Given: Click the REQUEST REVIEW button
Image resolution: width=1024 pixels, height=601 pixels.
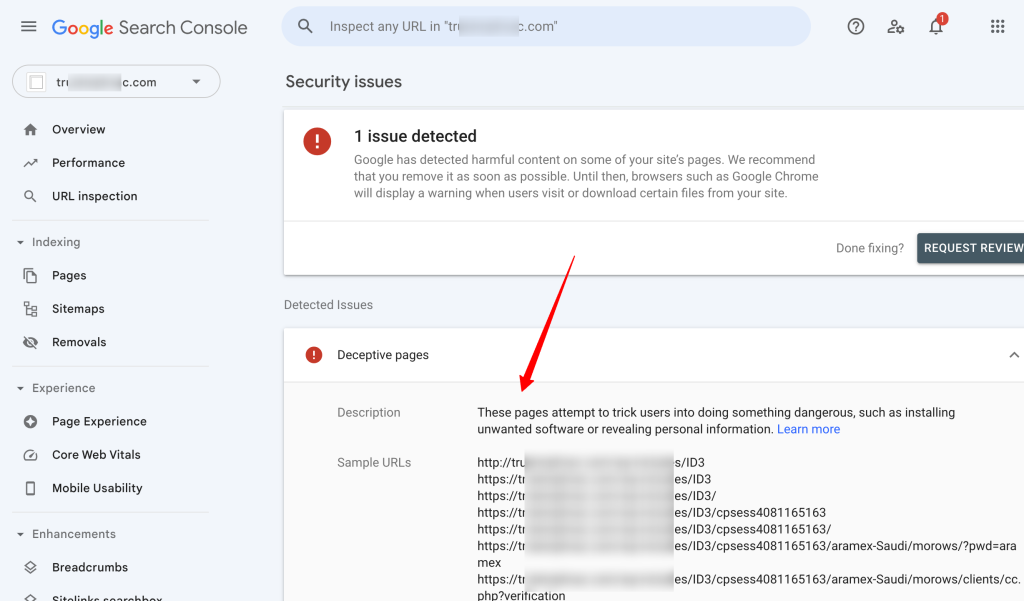Looking at the screenshot, I should point(971,248).
